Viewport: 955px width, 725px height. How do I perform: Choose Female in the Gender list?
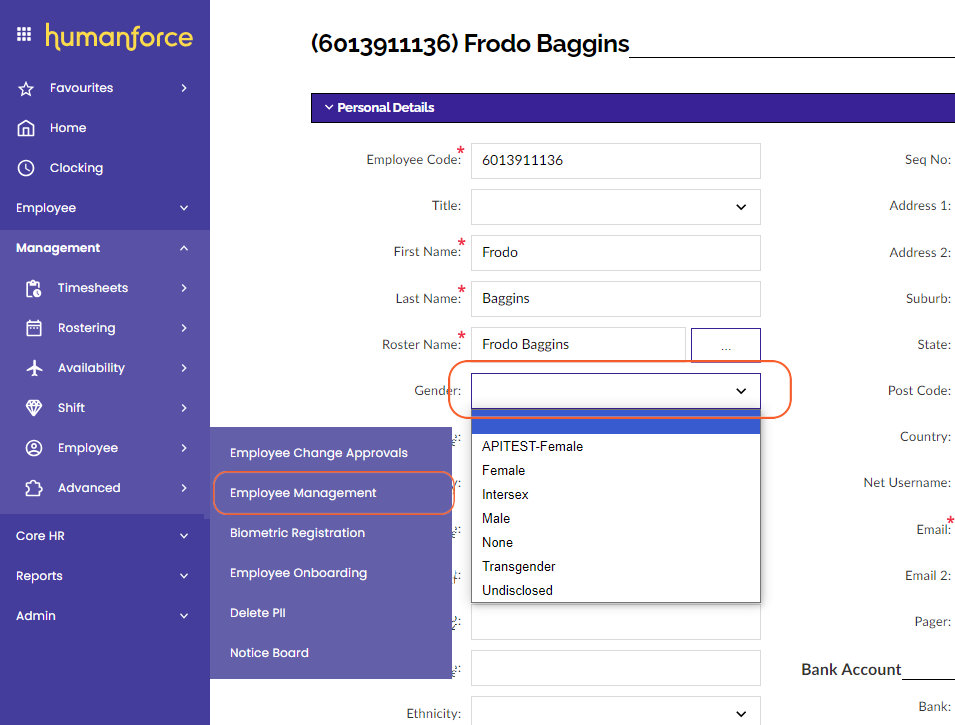pos(504,470)
